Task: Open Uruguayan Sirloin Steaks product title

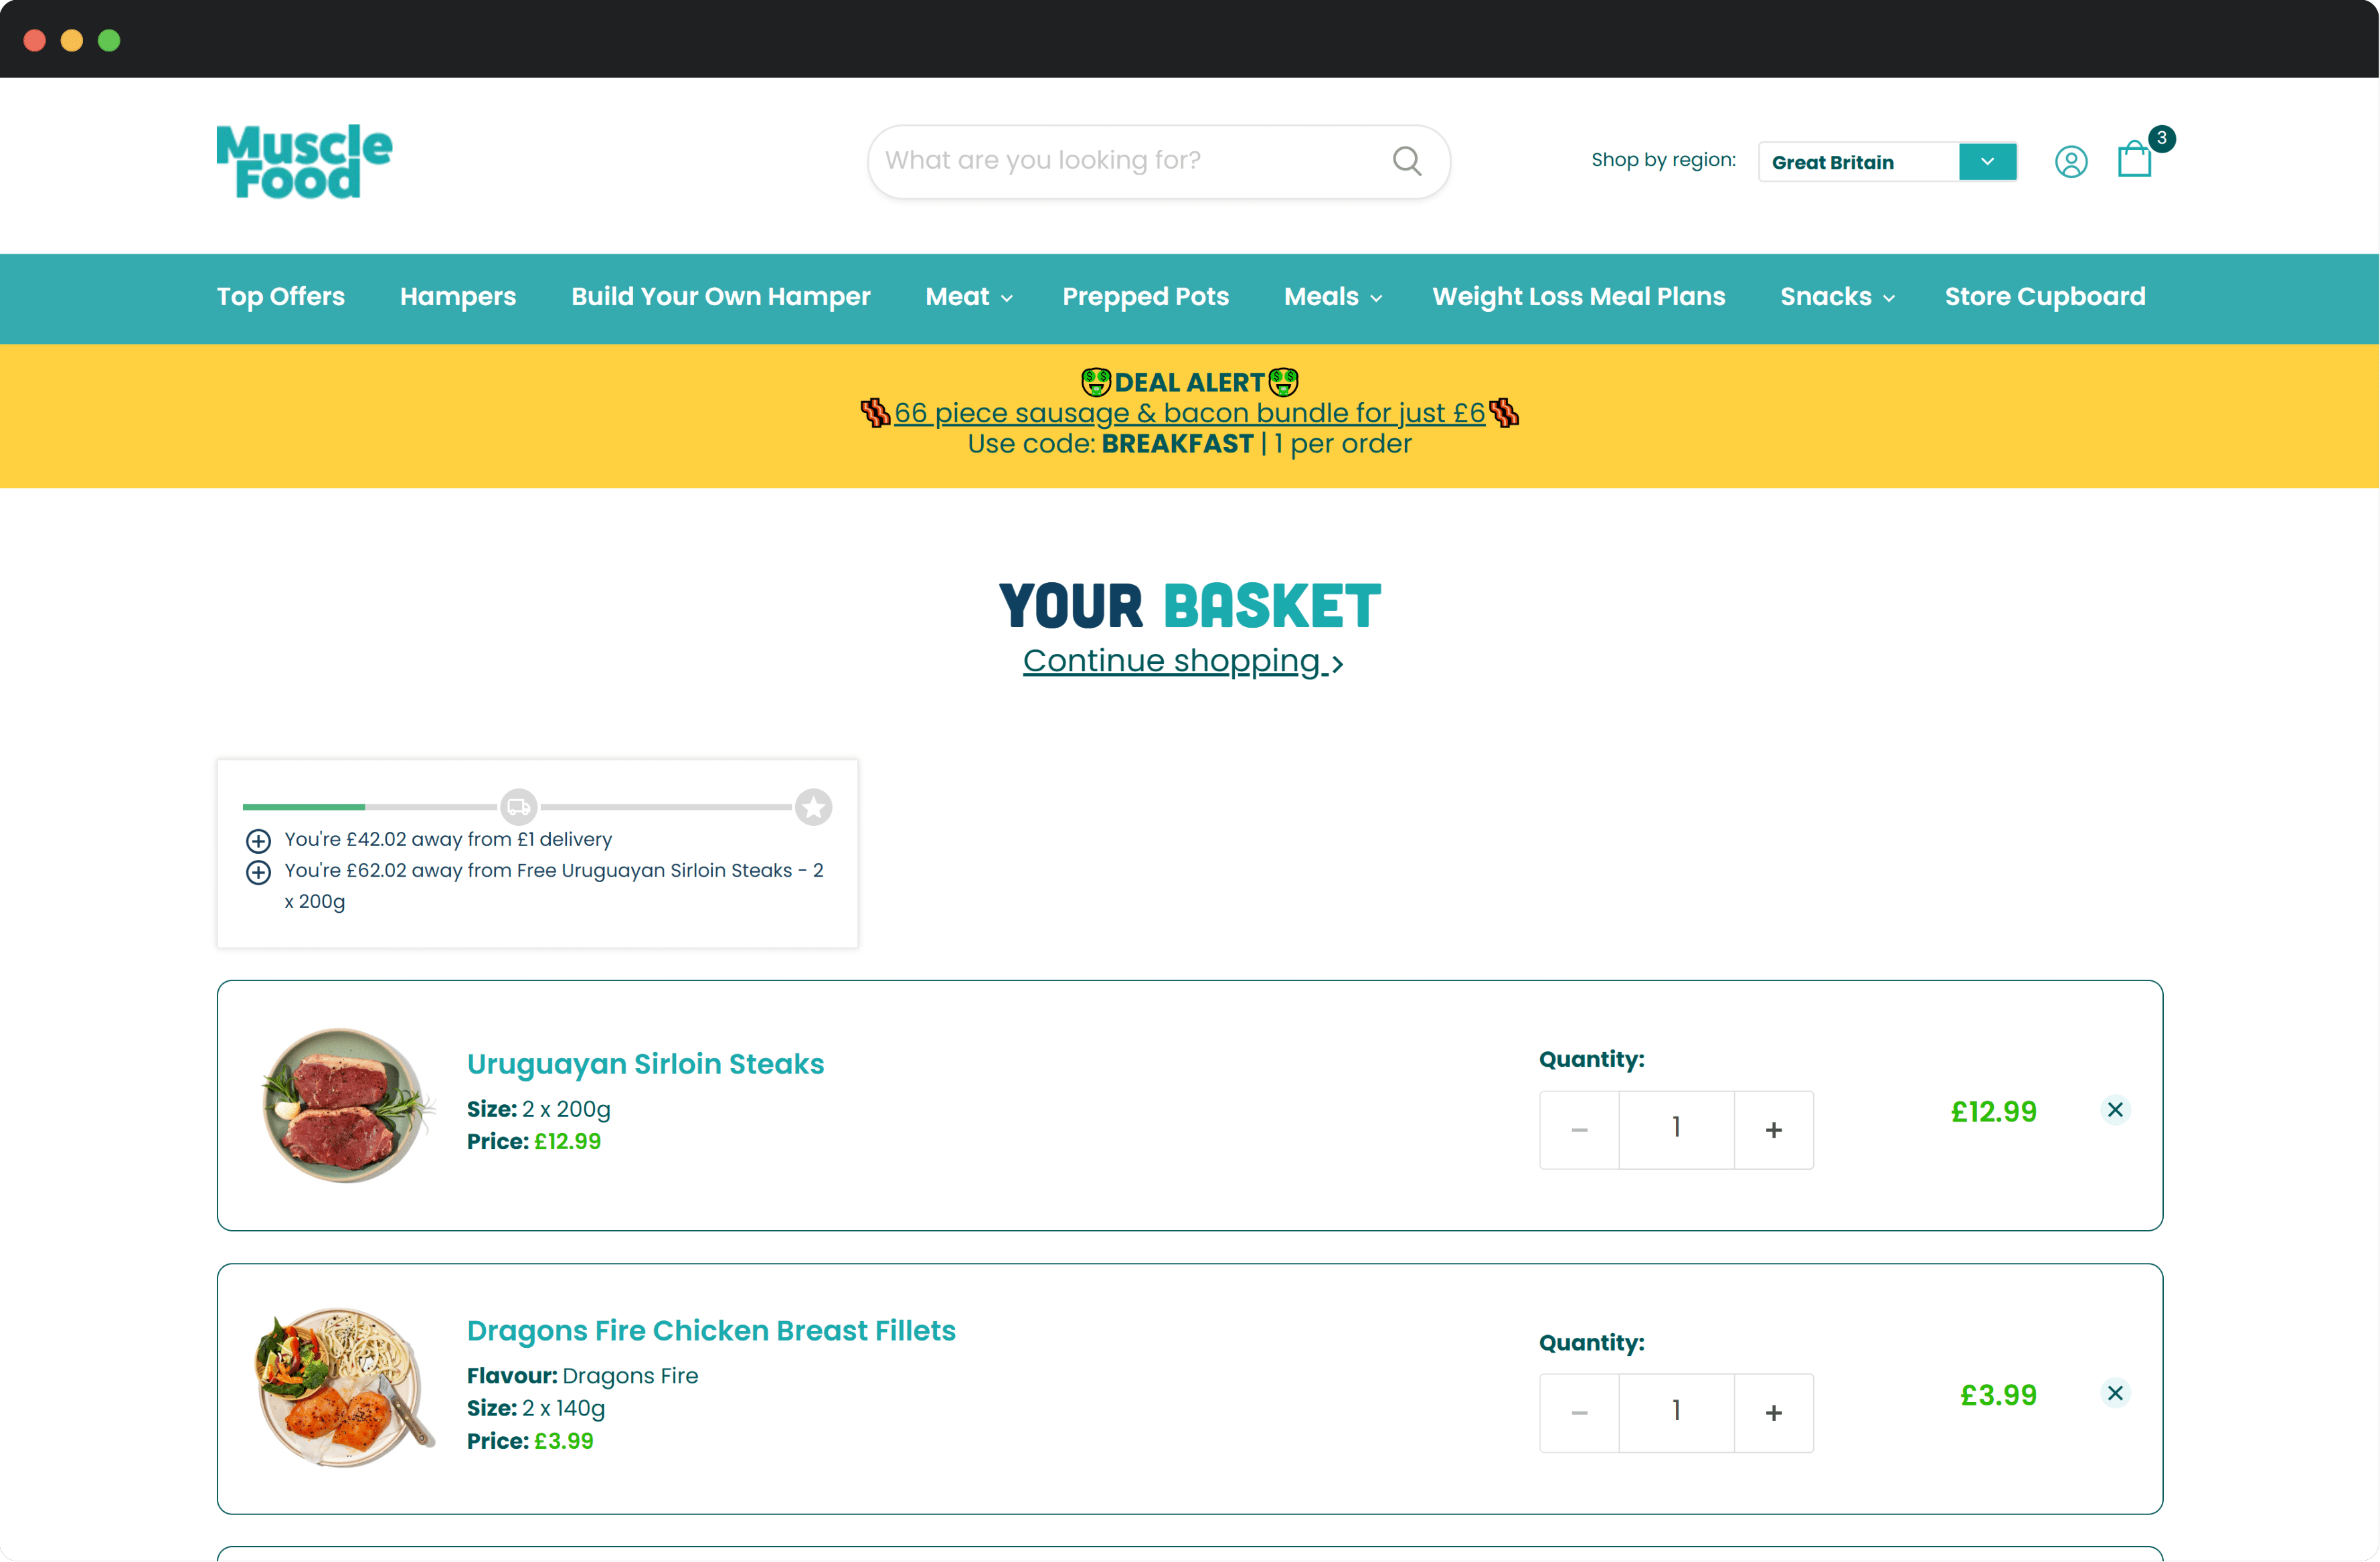Action: (x=645, y=1064)
